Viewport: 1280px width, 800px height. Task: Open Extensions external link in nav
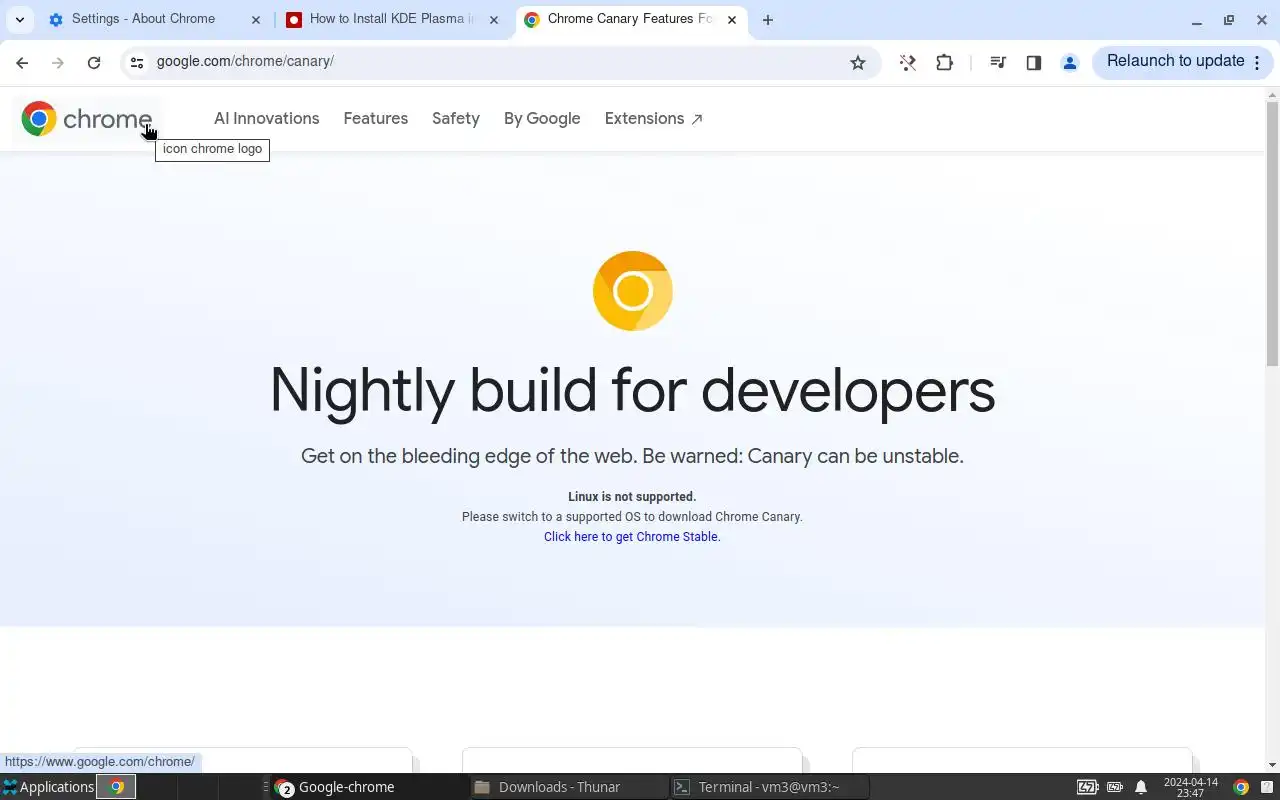(653, 118)
